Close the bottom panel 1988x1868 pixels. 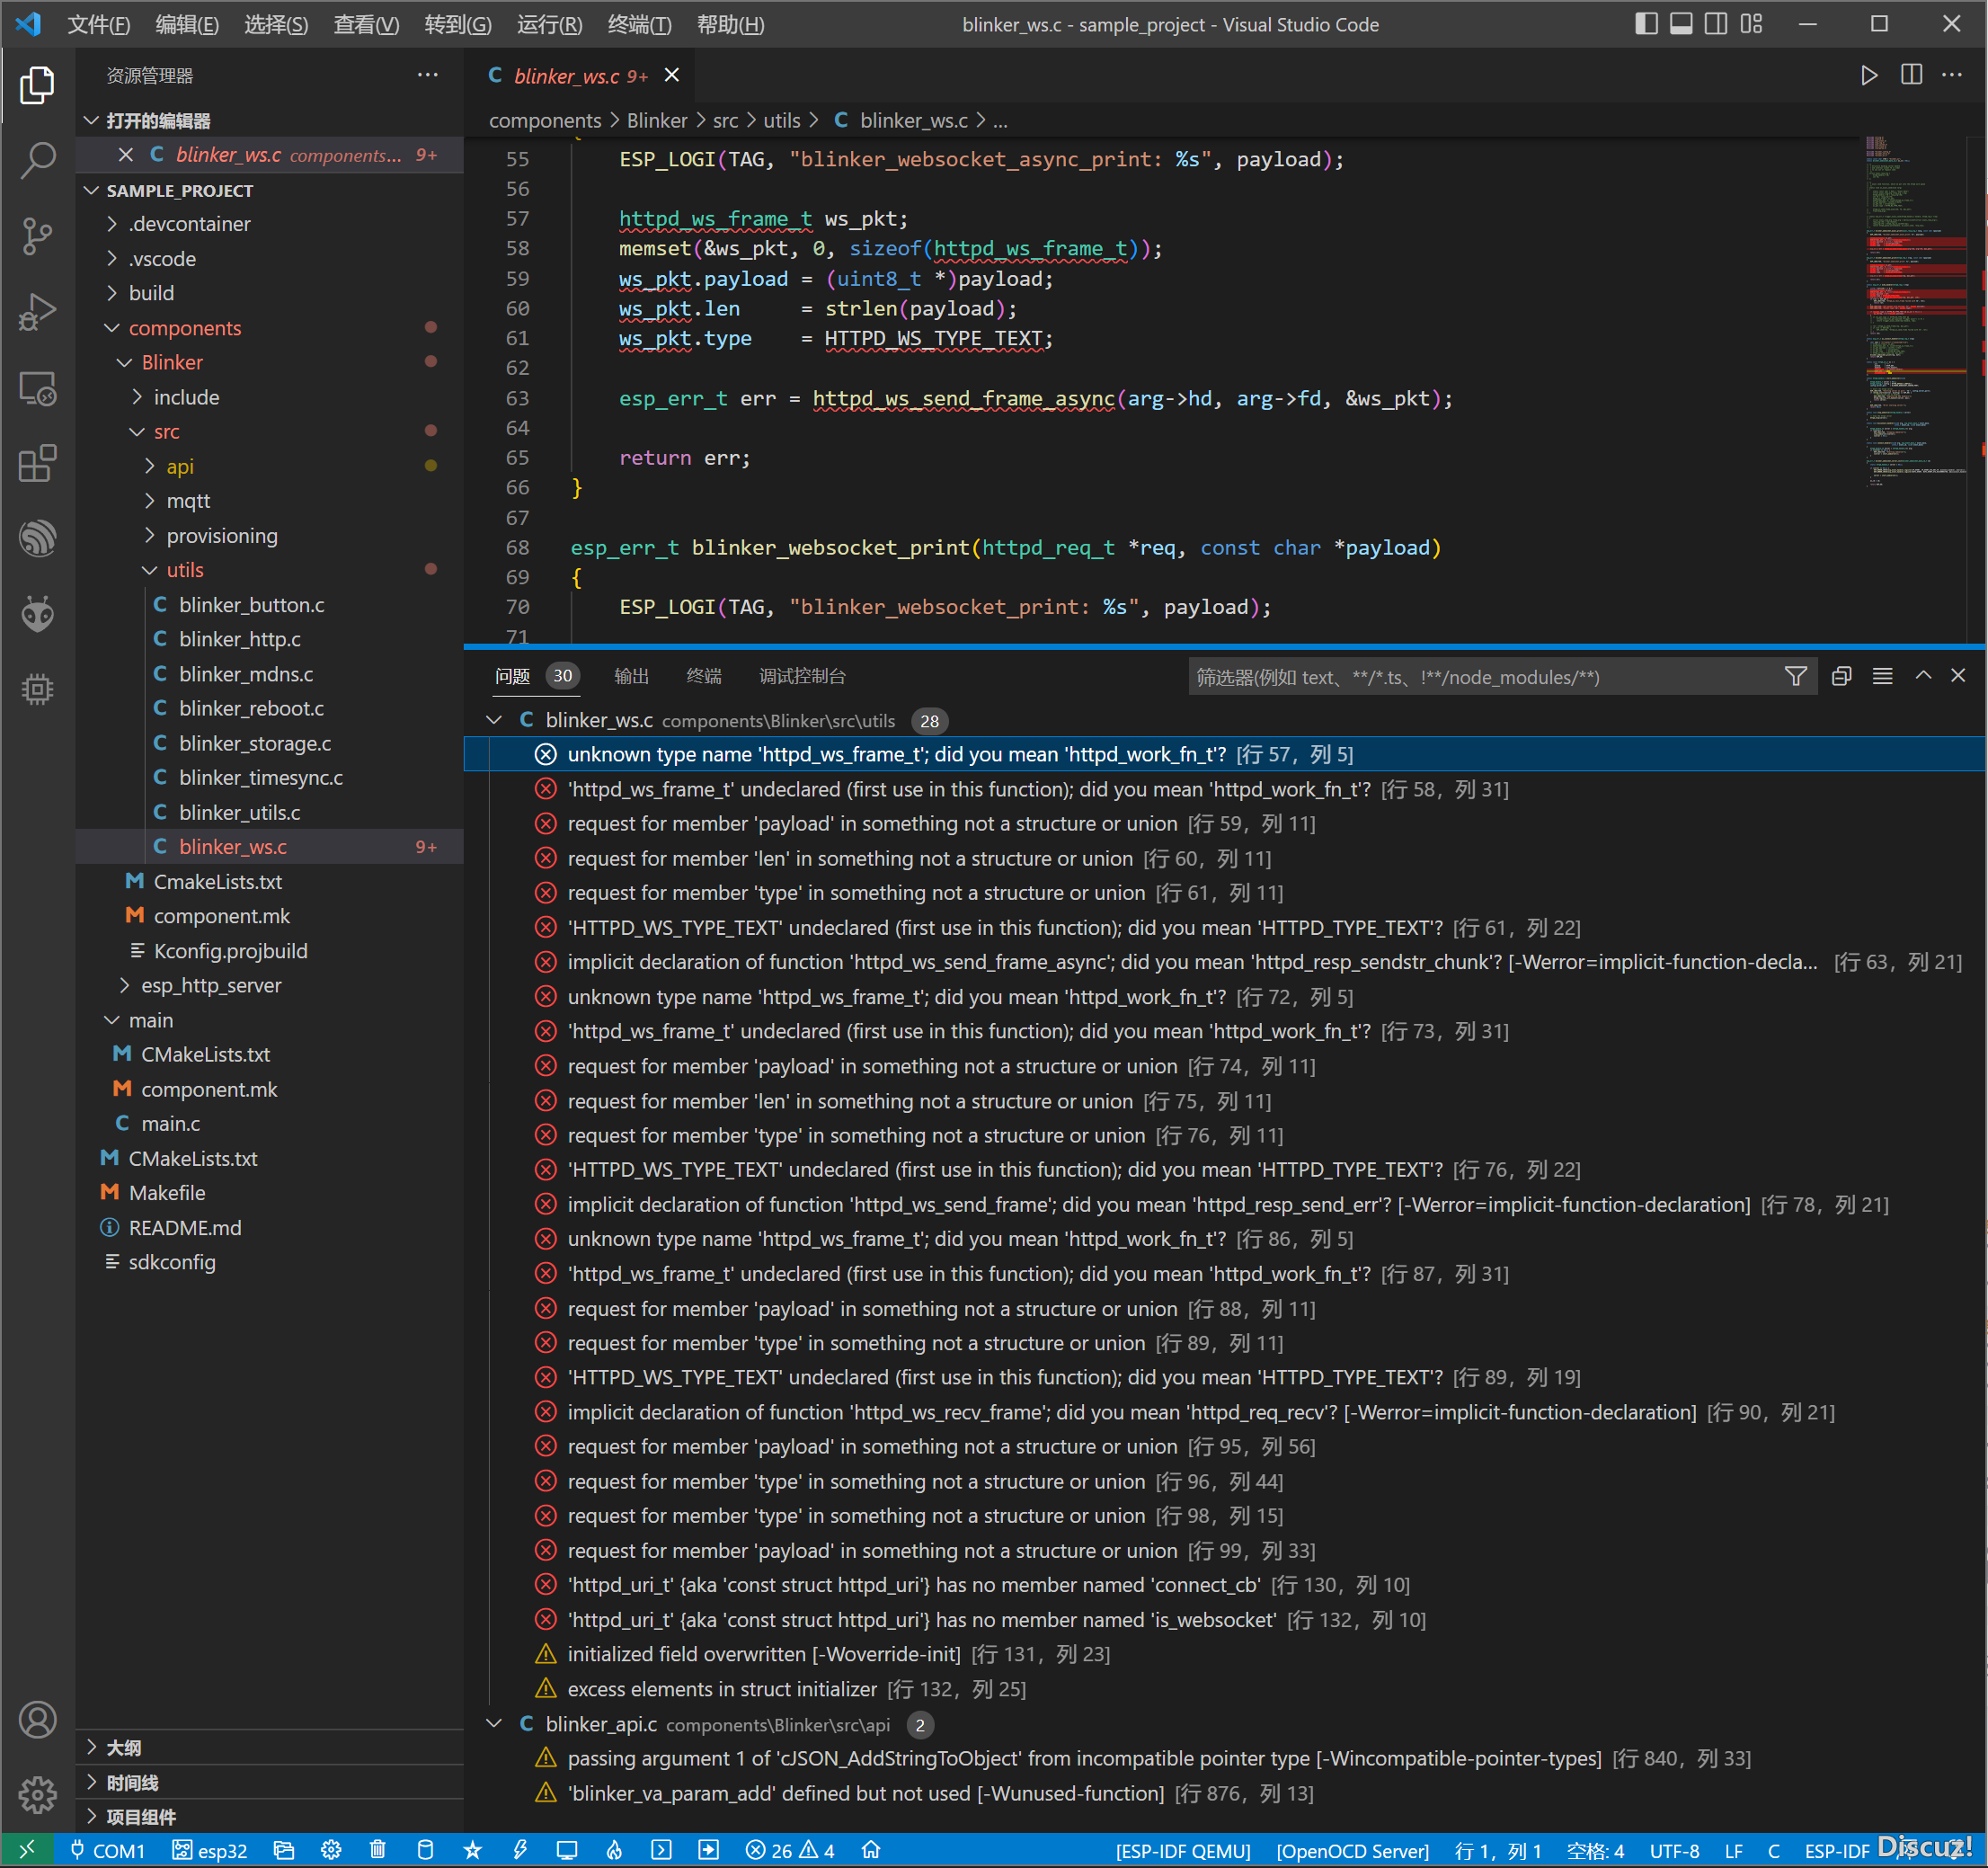(1958, 676)
